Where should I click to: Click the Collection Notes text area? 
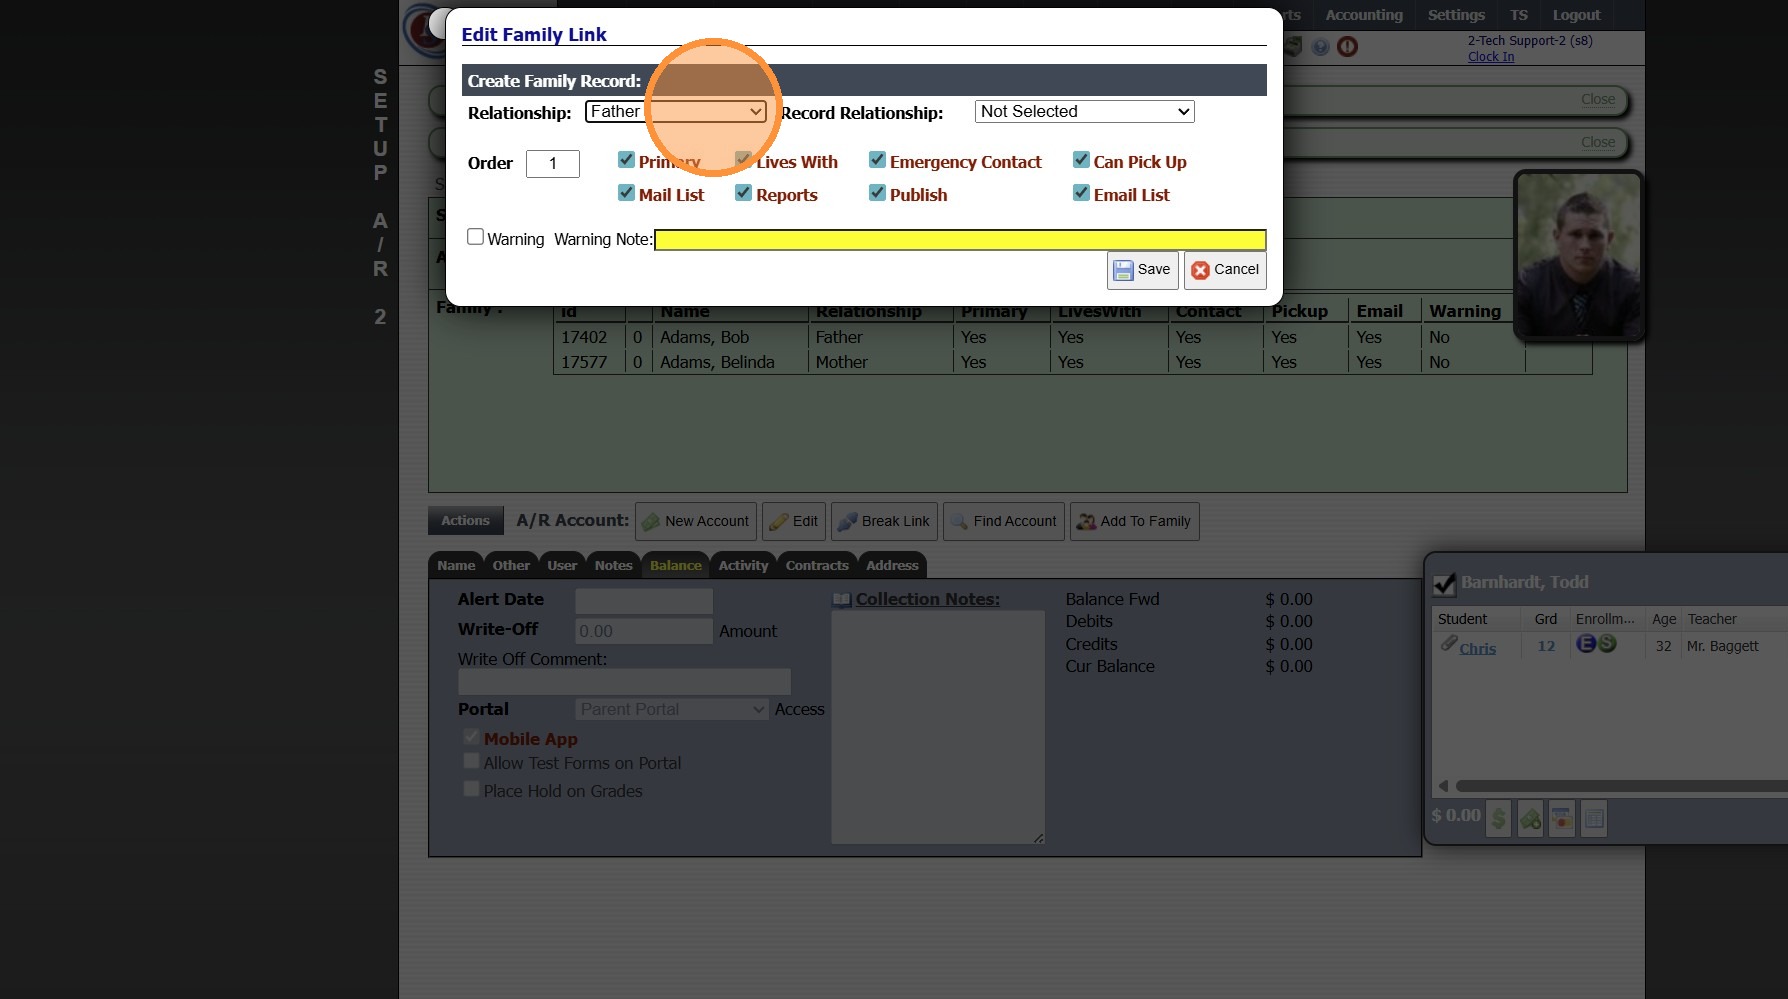tap(938, 727)
